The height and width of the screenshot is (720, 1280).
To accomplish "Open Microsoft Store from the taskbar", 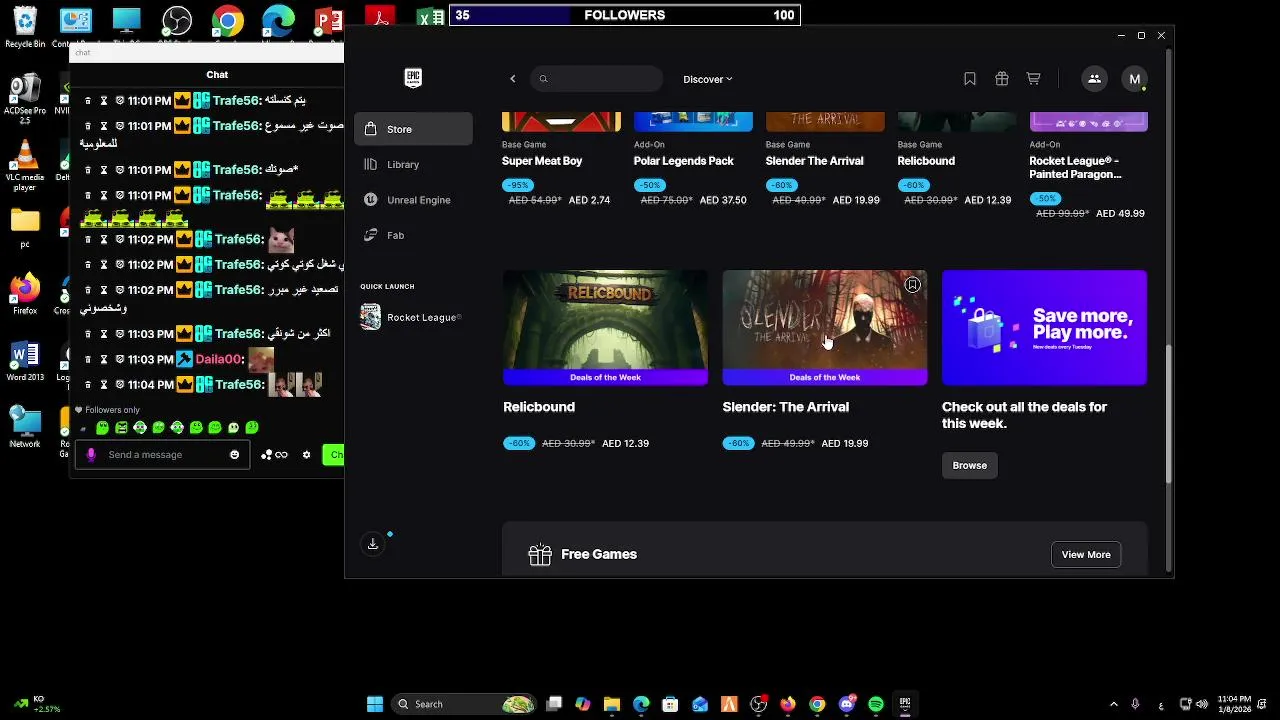I will [670, 704].
